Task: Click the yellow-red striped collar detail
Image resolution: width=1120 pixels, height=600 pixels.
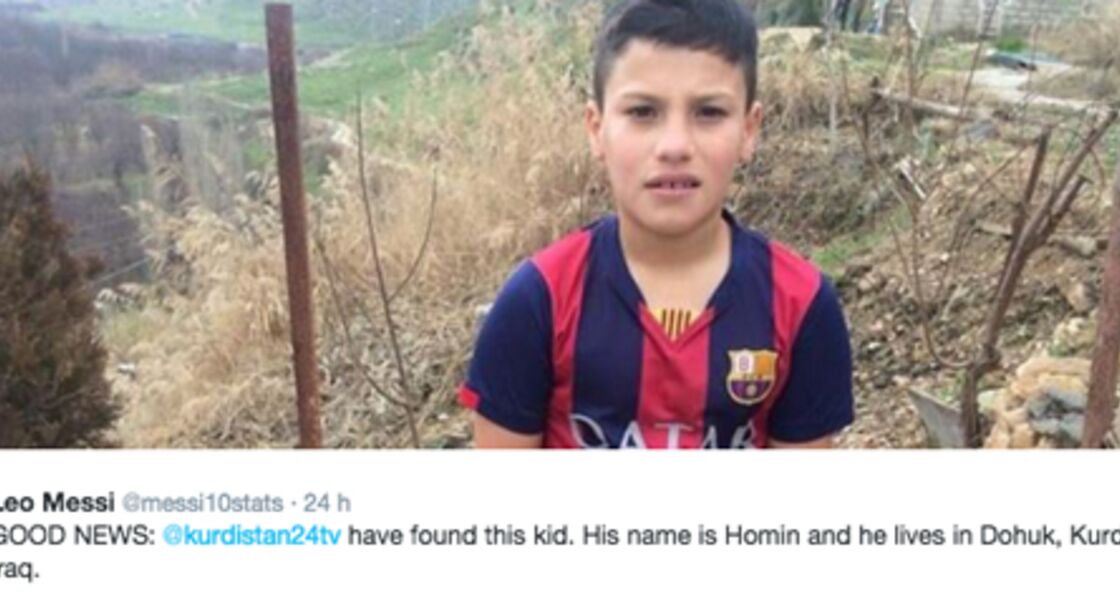Action: 673,322
